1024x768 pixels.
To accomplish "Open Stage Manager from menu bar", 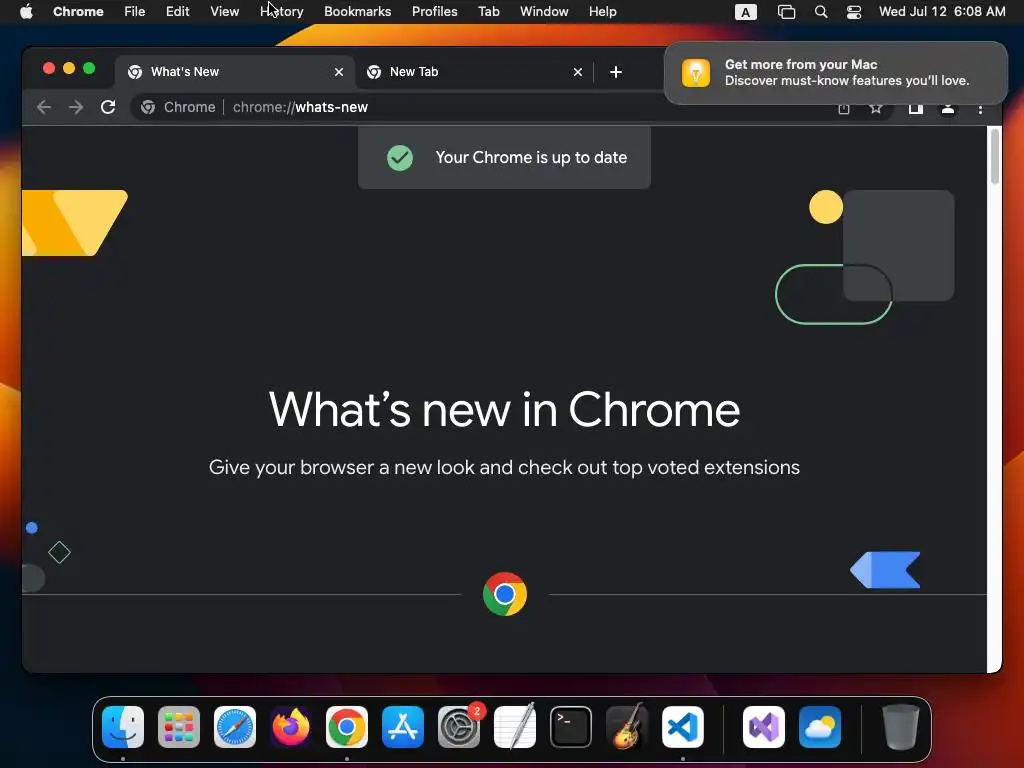I will coord(786,12).
